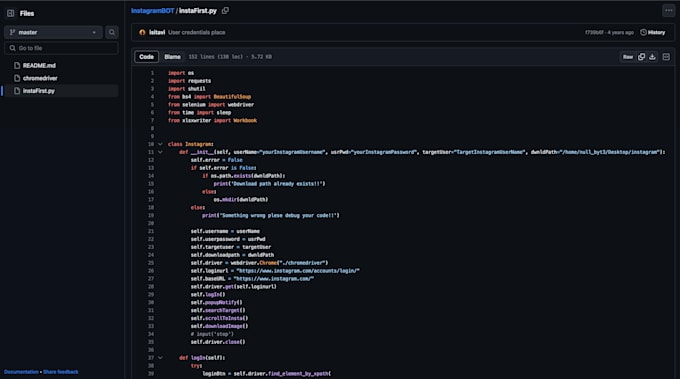Open the Raw file view
Image resolution: width=680 pixels, height=379 pixels.
628,57
